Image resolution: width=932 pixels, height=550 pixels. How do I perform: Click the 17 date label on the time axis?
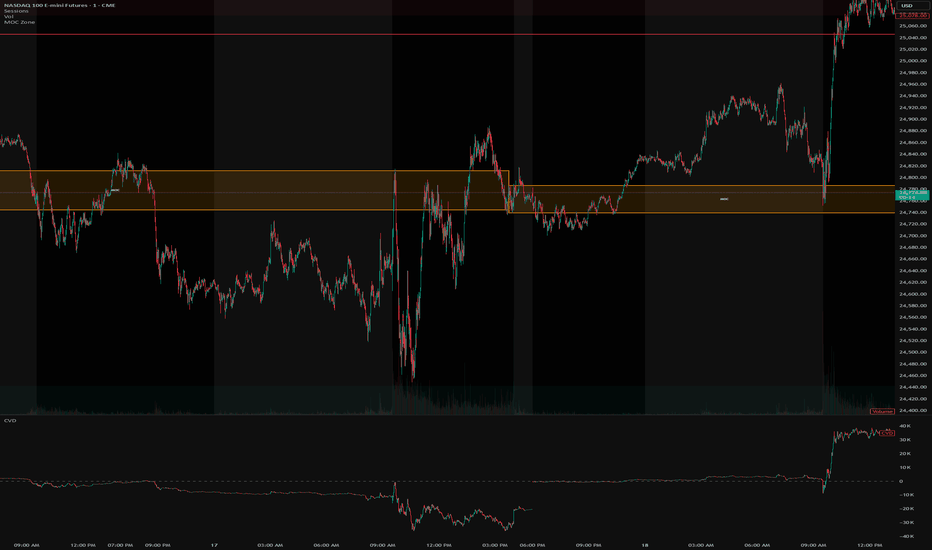click(214, 545)
